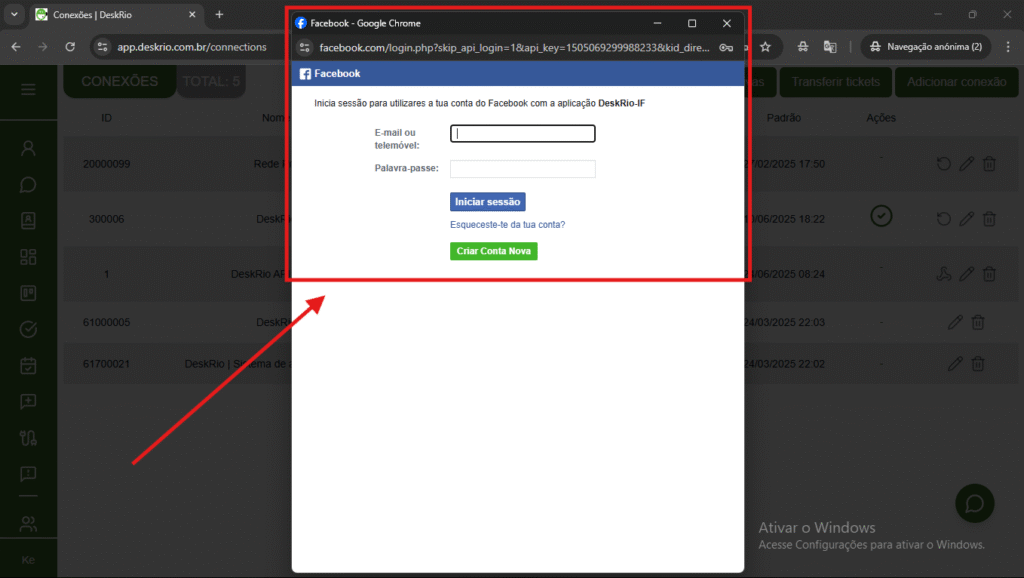1024x578 pixels.
Task: Open the check-circle tasks icon in sidebar
Action: (28, 329)
